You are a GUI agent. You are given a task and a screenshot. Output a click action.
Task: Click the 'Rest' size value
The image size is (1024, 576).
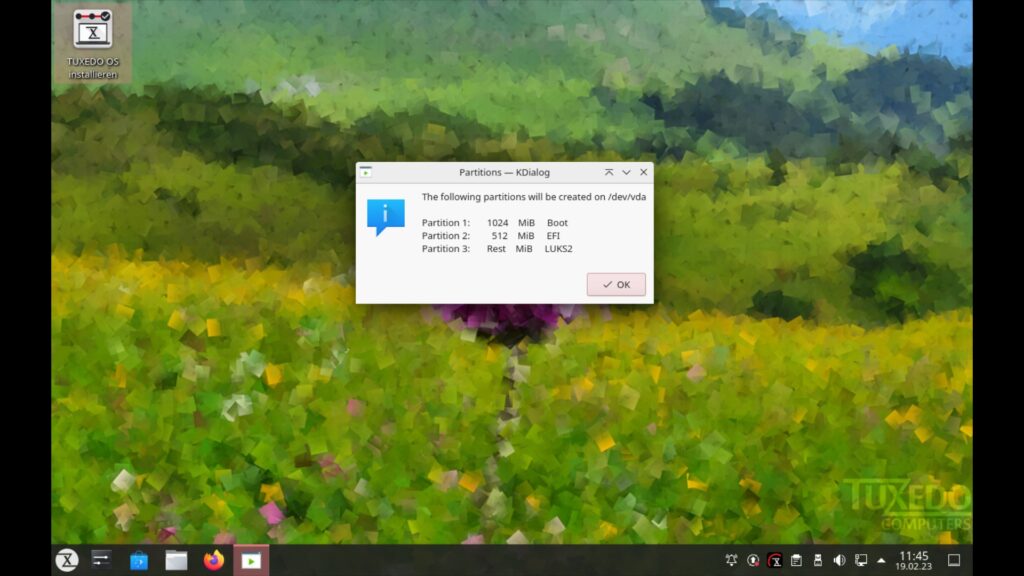496,249
